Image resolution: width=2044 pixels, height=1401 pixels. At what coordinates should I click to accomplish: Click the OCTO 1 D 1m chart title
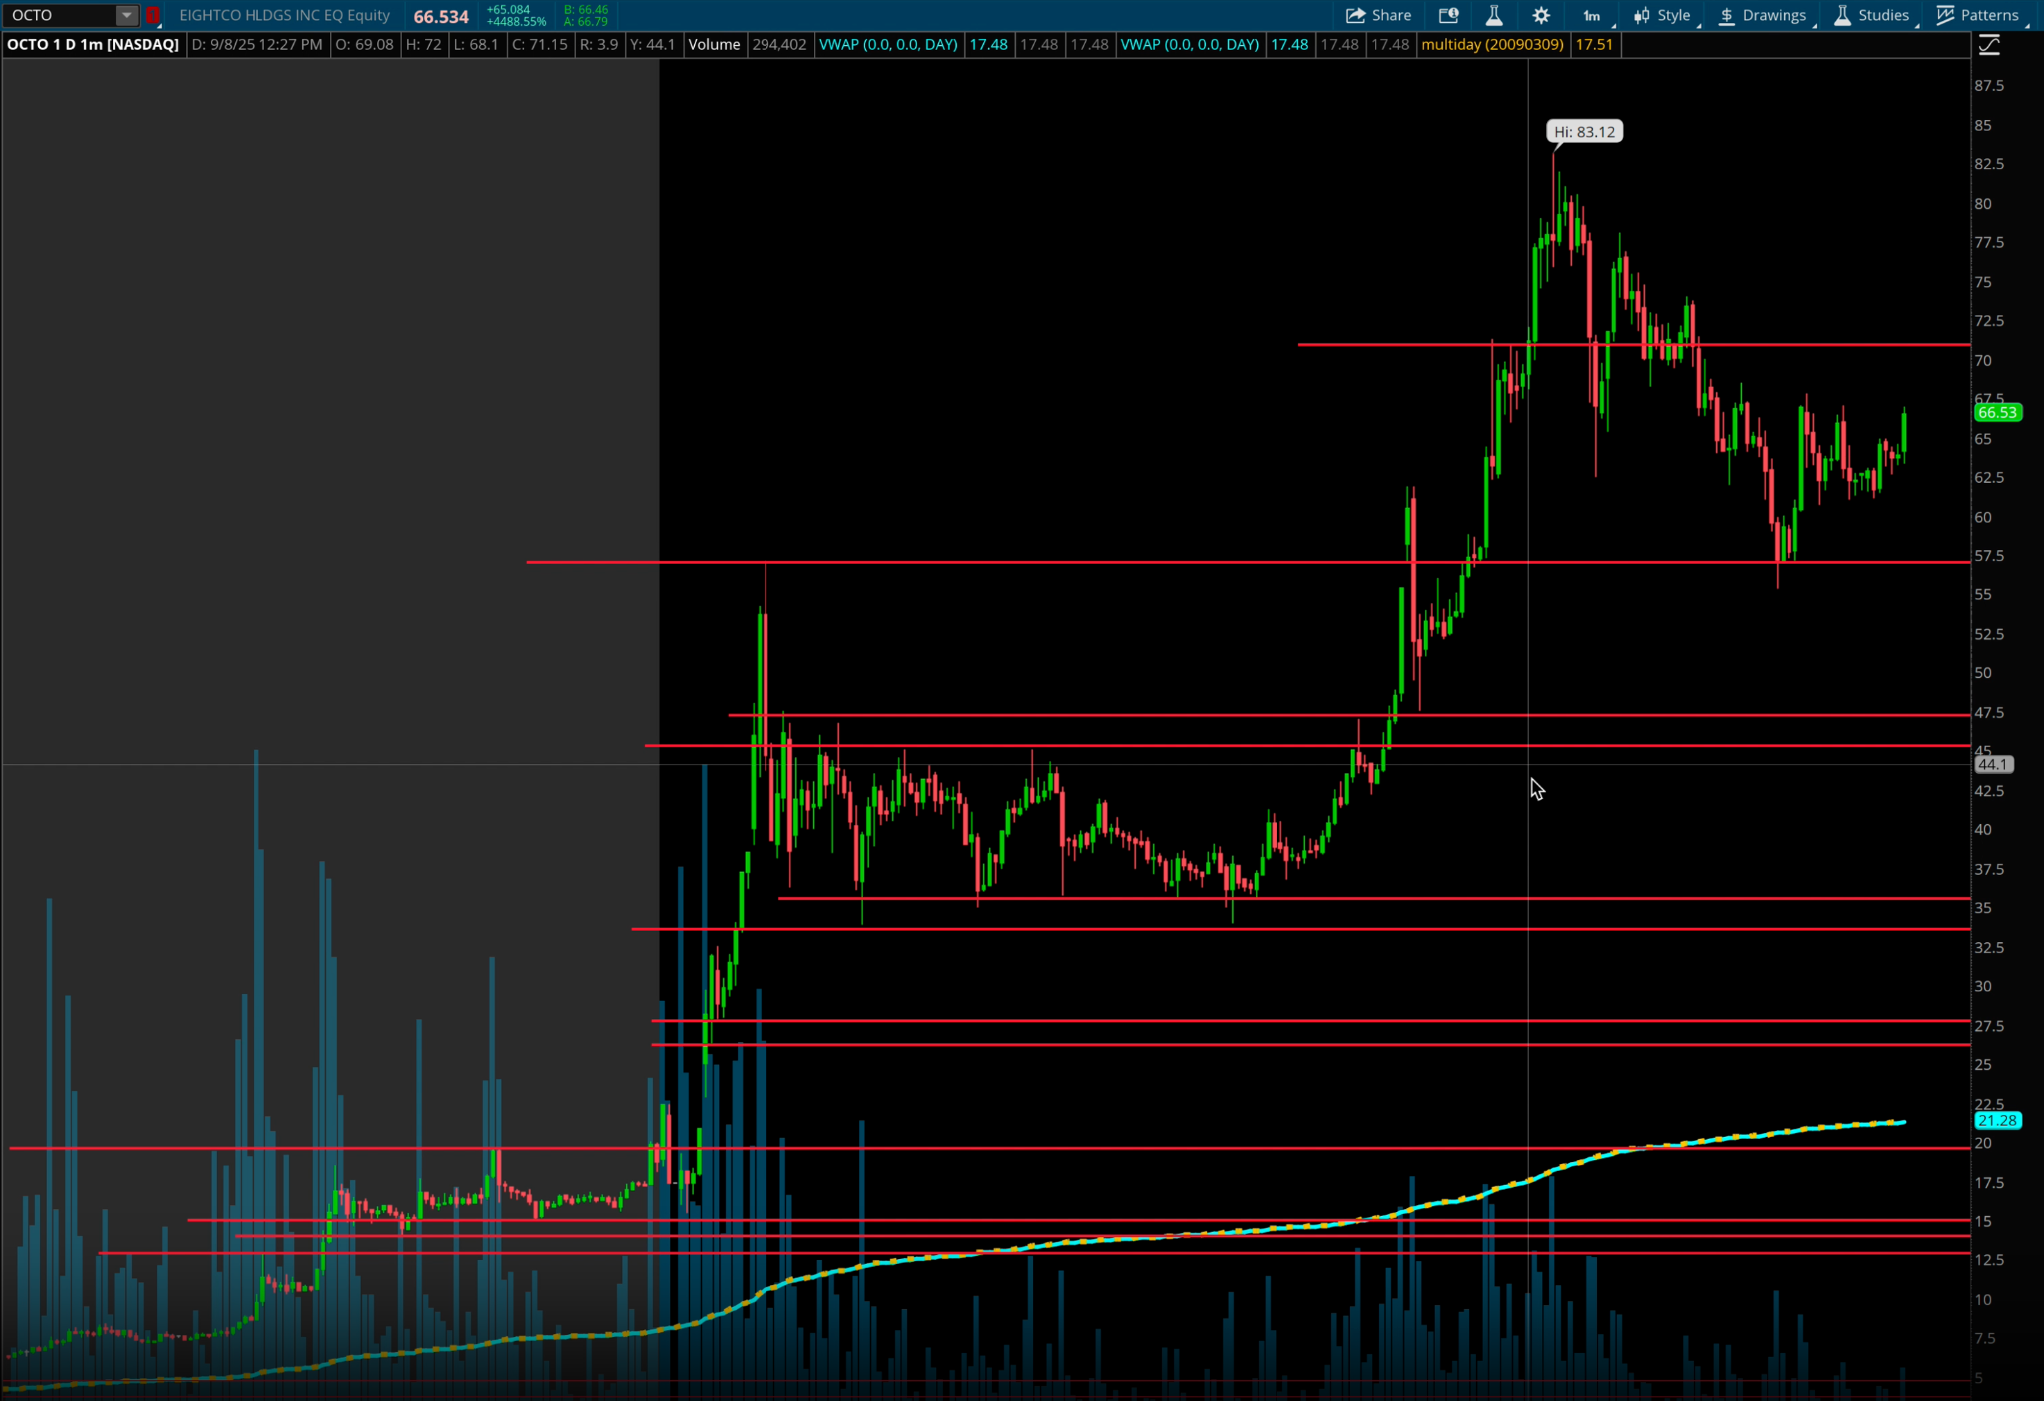click(93, 44)
